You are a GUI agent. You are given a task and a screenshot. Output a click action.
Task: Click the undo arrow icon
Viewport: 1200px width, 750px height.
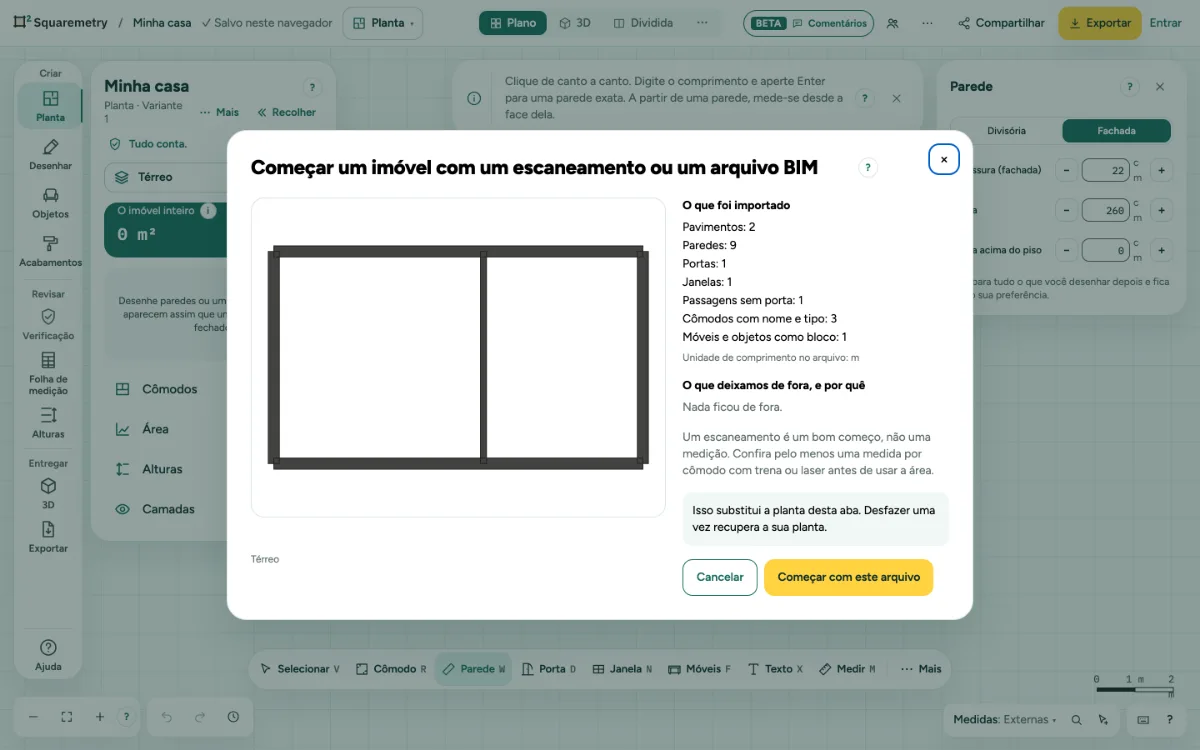[166, 717]
